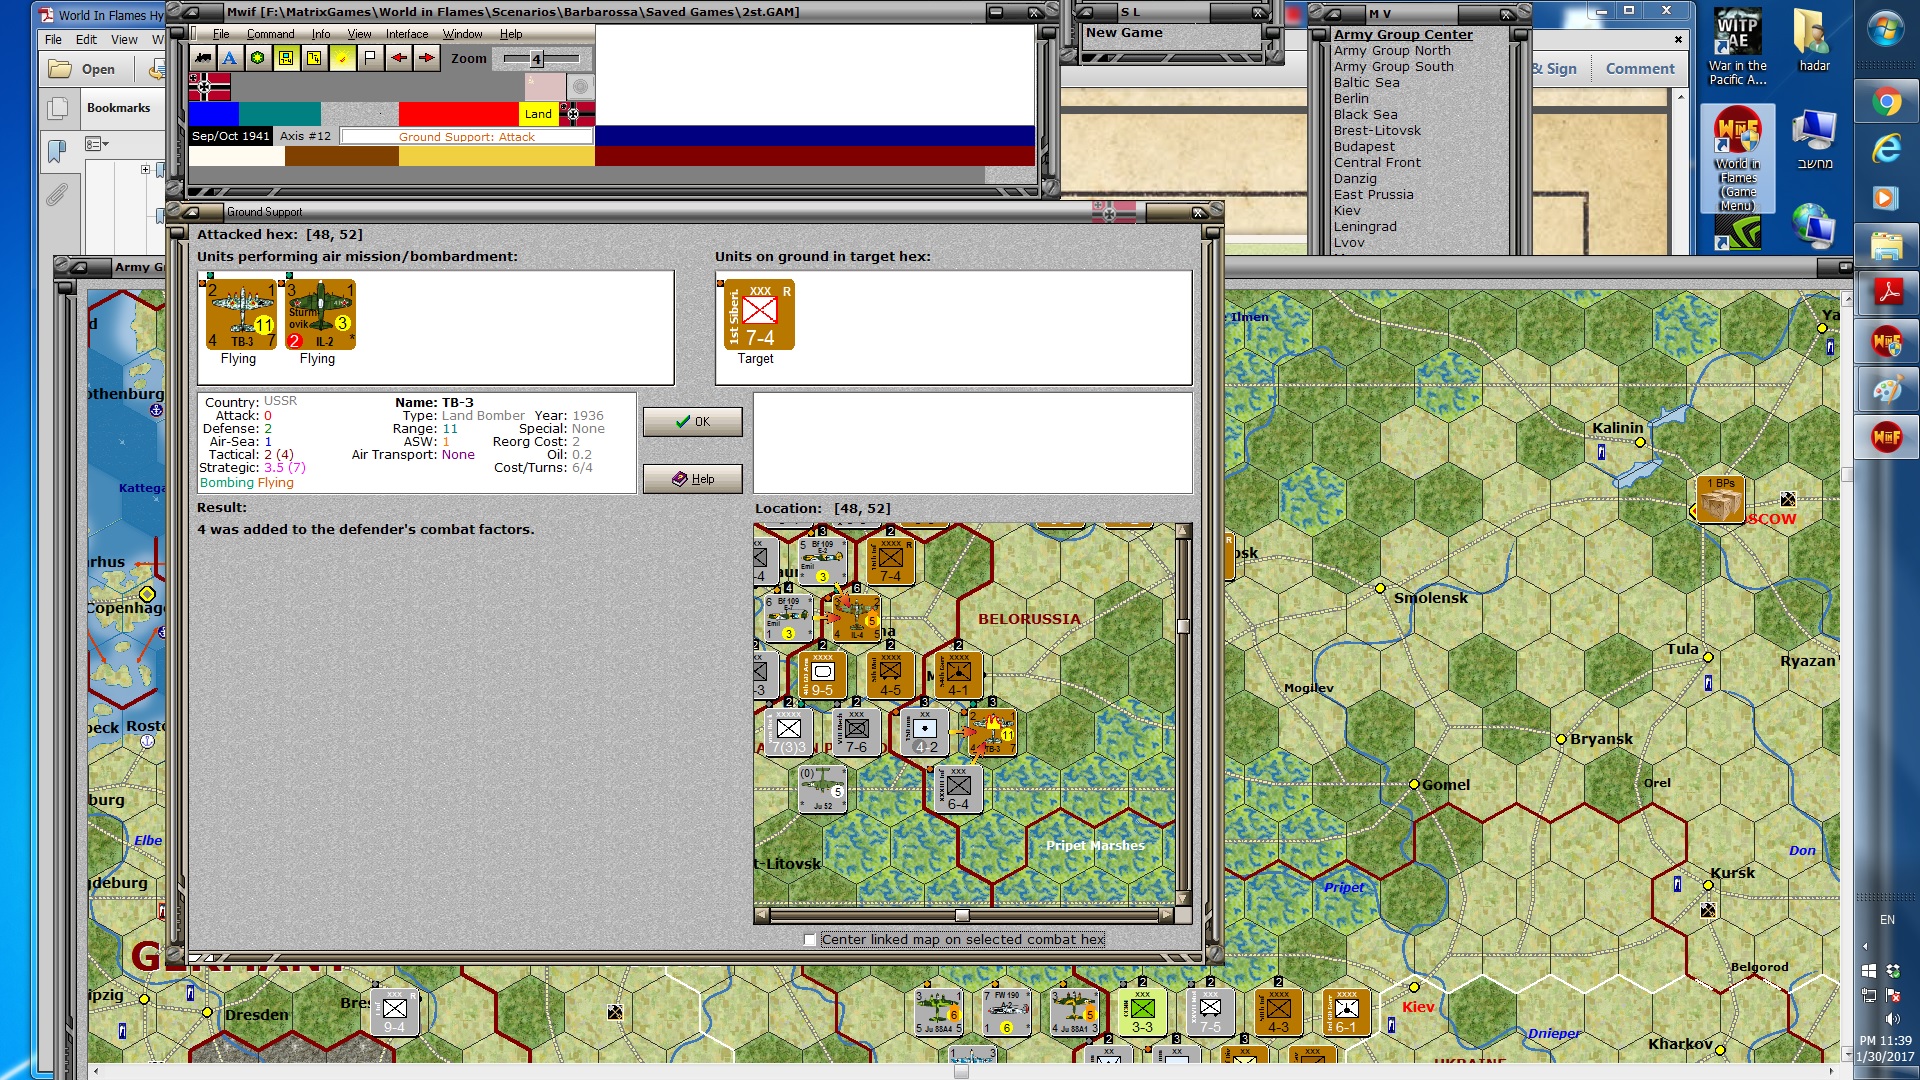1920x1080 pixels.
Task: Click the Comment link in PDF reader
Action: 1640,69
